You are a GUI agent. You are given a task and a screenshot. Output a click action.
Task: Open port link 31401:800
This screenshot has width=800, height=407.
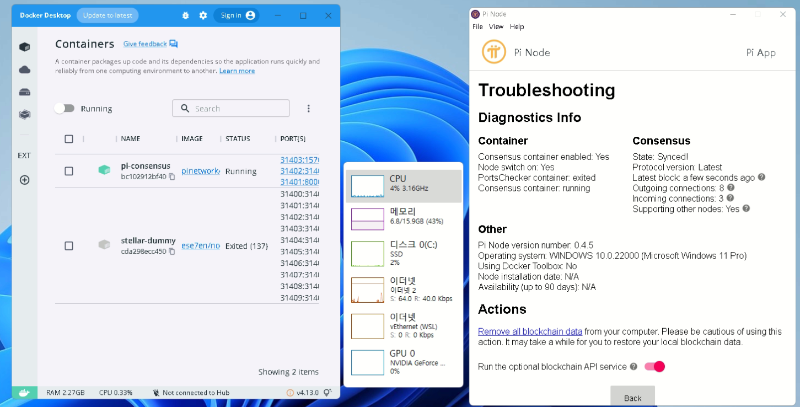point(299,182)
